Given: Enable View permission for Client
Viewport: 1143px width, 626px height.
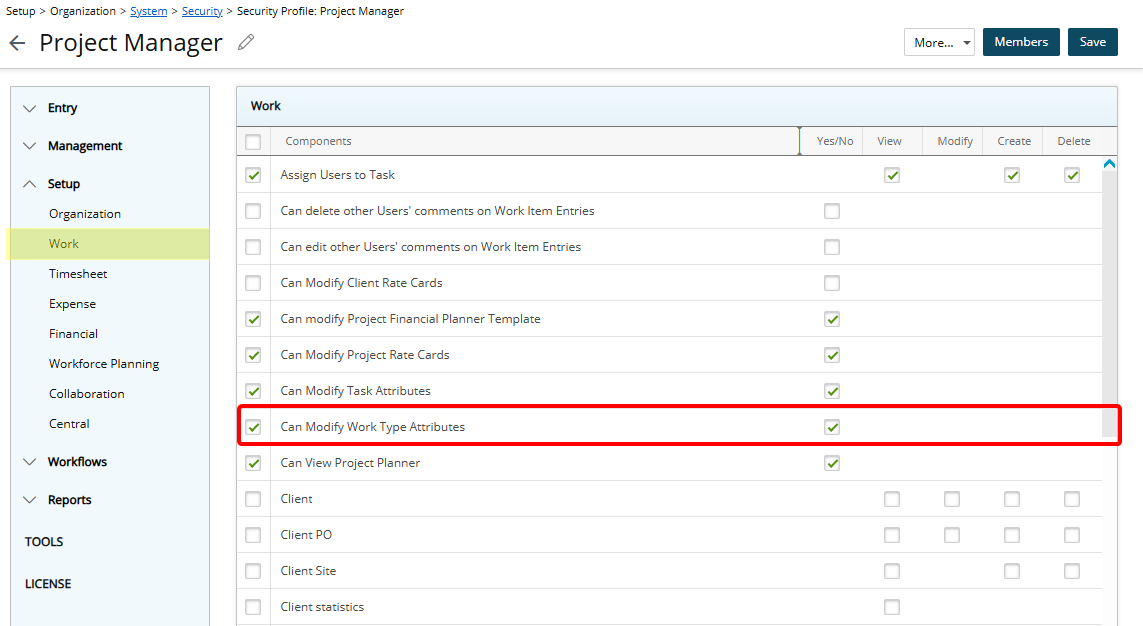Looking at the screenshot, I should pyautogui.click(x=891, y=498).
